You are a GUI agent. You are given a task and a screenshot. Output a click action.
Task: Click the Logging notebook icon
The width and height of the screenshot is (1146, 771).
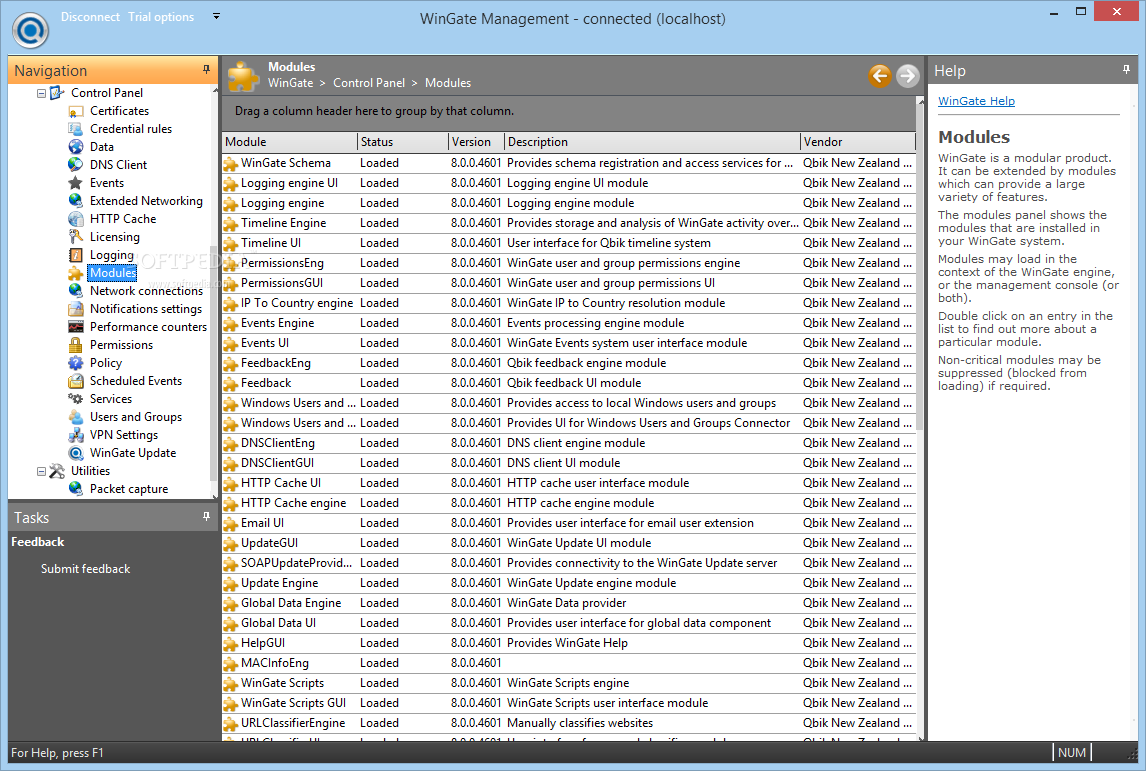point(75,255)
